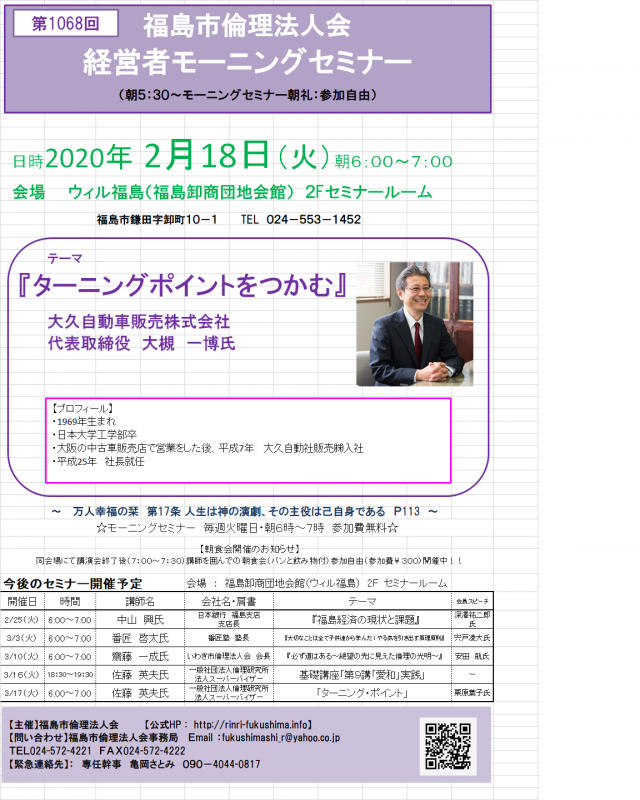Select the company name 大久自動車販売株式会社
640x800 pixels.
(x=139, y=322)
